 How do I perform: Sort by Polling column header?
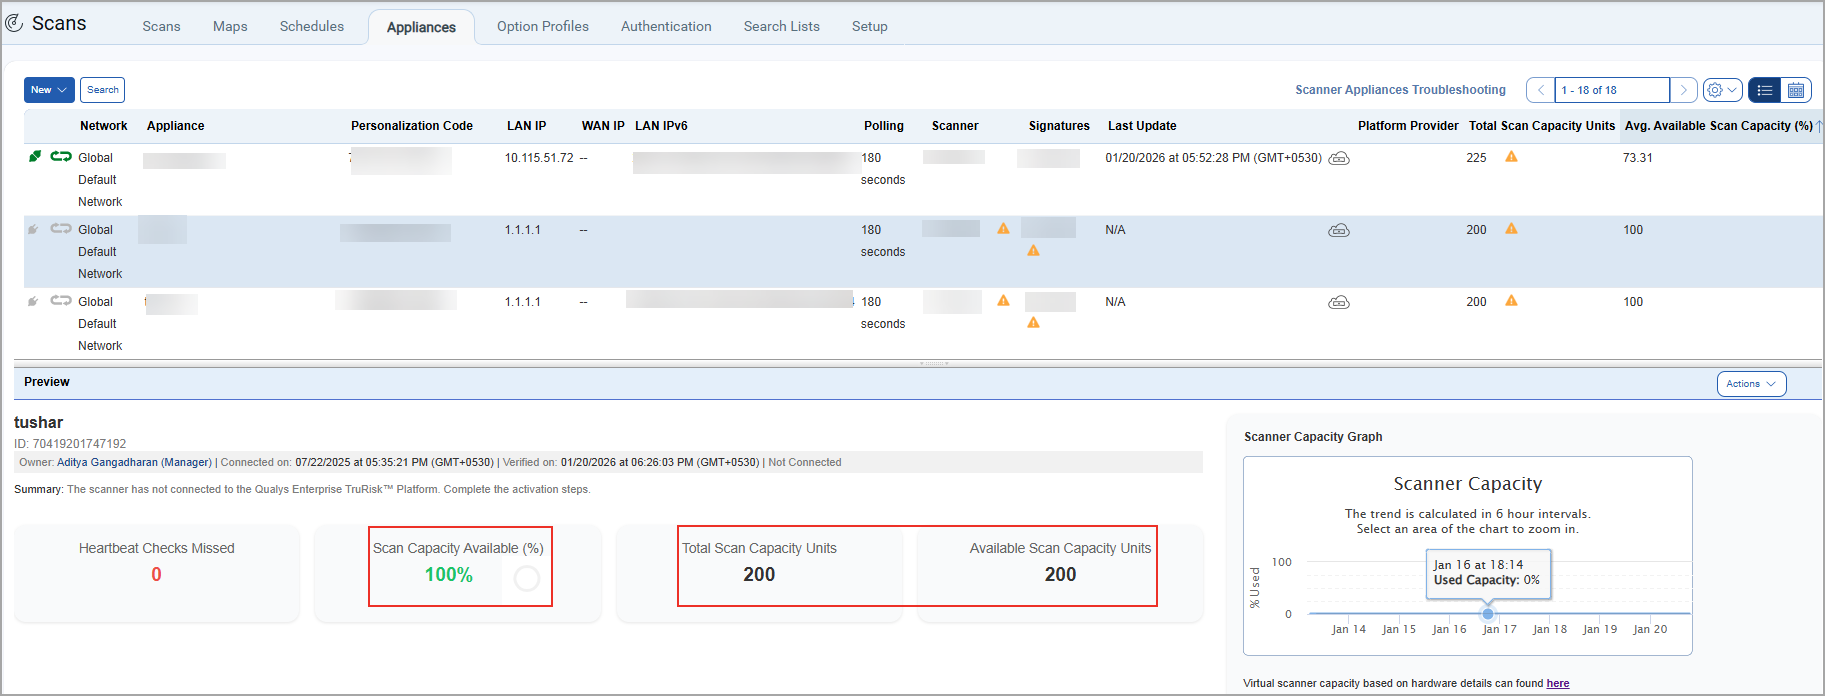(884, 126)
